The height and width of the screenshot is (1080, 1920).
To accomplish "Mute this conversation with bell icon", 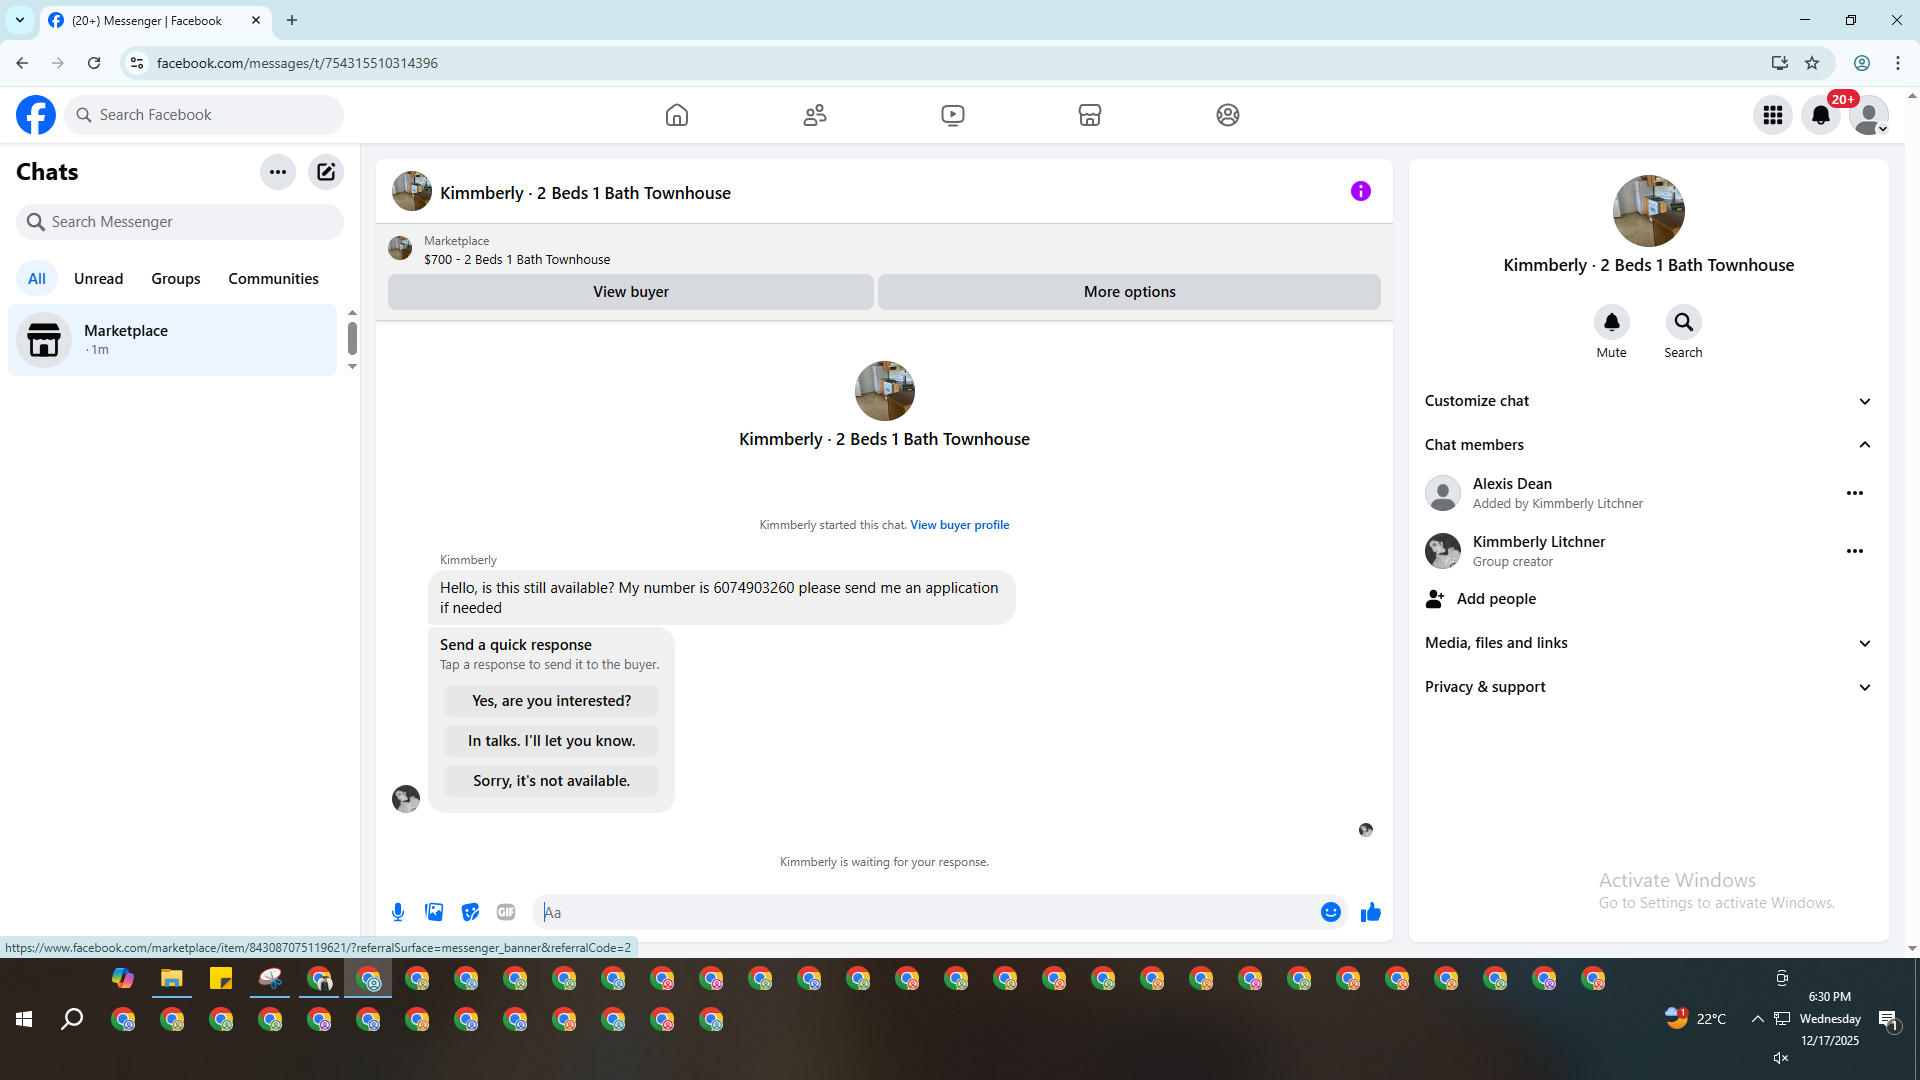I will 1611,323.
